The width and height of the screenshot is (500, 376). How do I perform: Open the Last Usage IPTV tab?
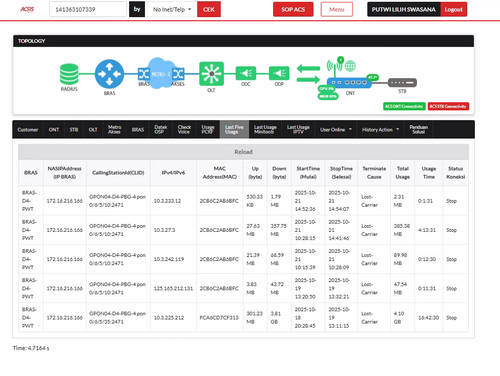tap(298, 130)
